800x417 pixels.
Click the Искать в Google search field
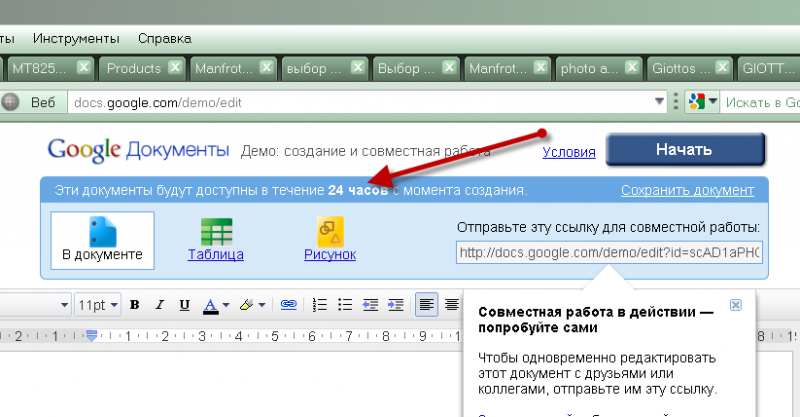(x=760, y=103)
